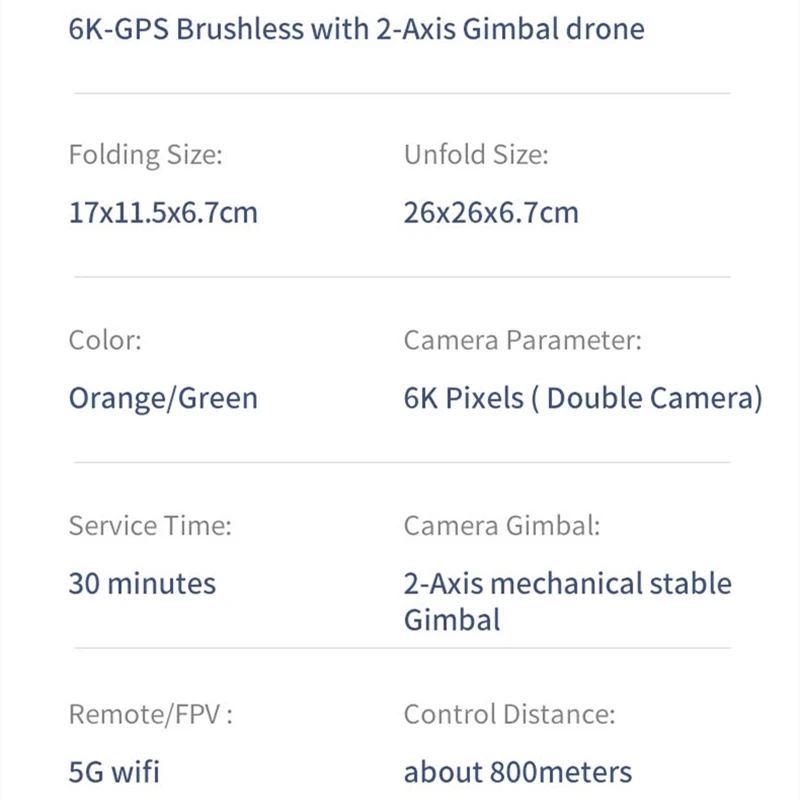Select the 30 minutes value
Screen dimensions: 800x800
pyautogui.click(x=142, y=584)
